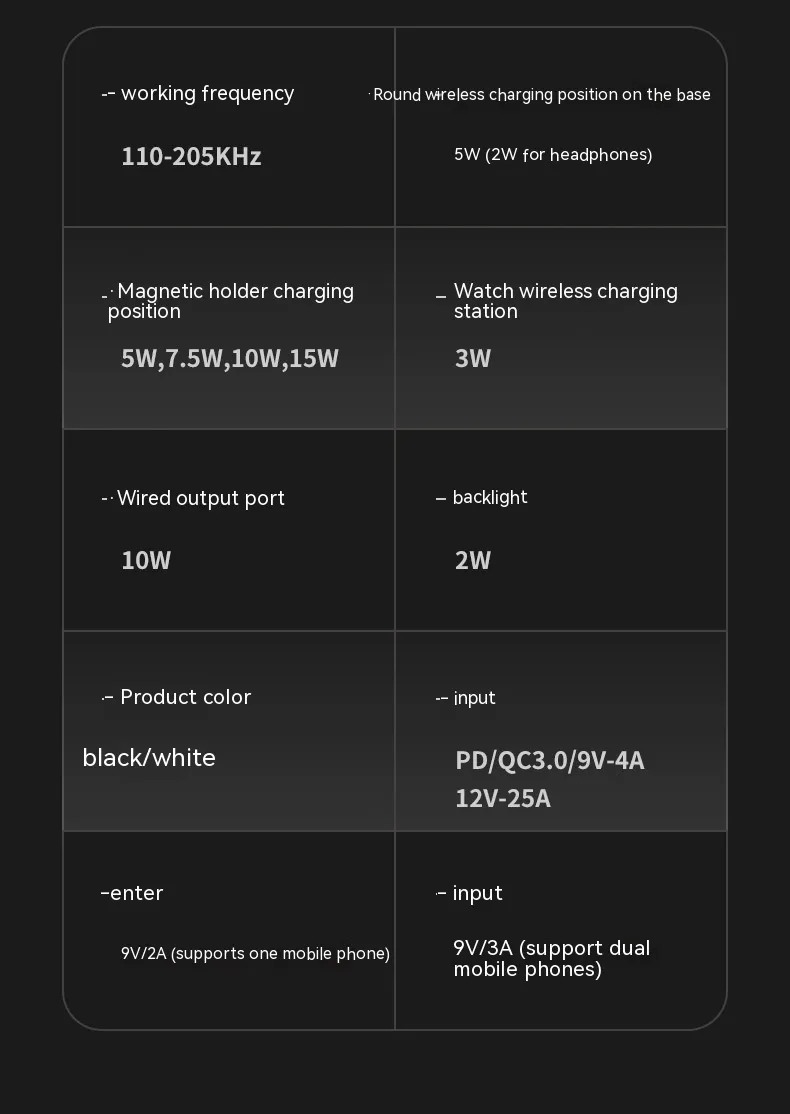Select the "5W (2W for headphones)" text
790x1114 pixels.
click(553, 155)
